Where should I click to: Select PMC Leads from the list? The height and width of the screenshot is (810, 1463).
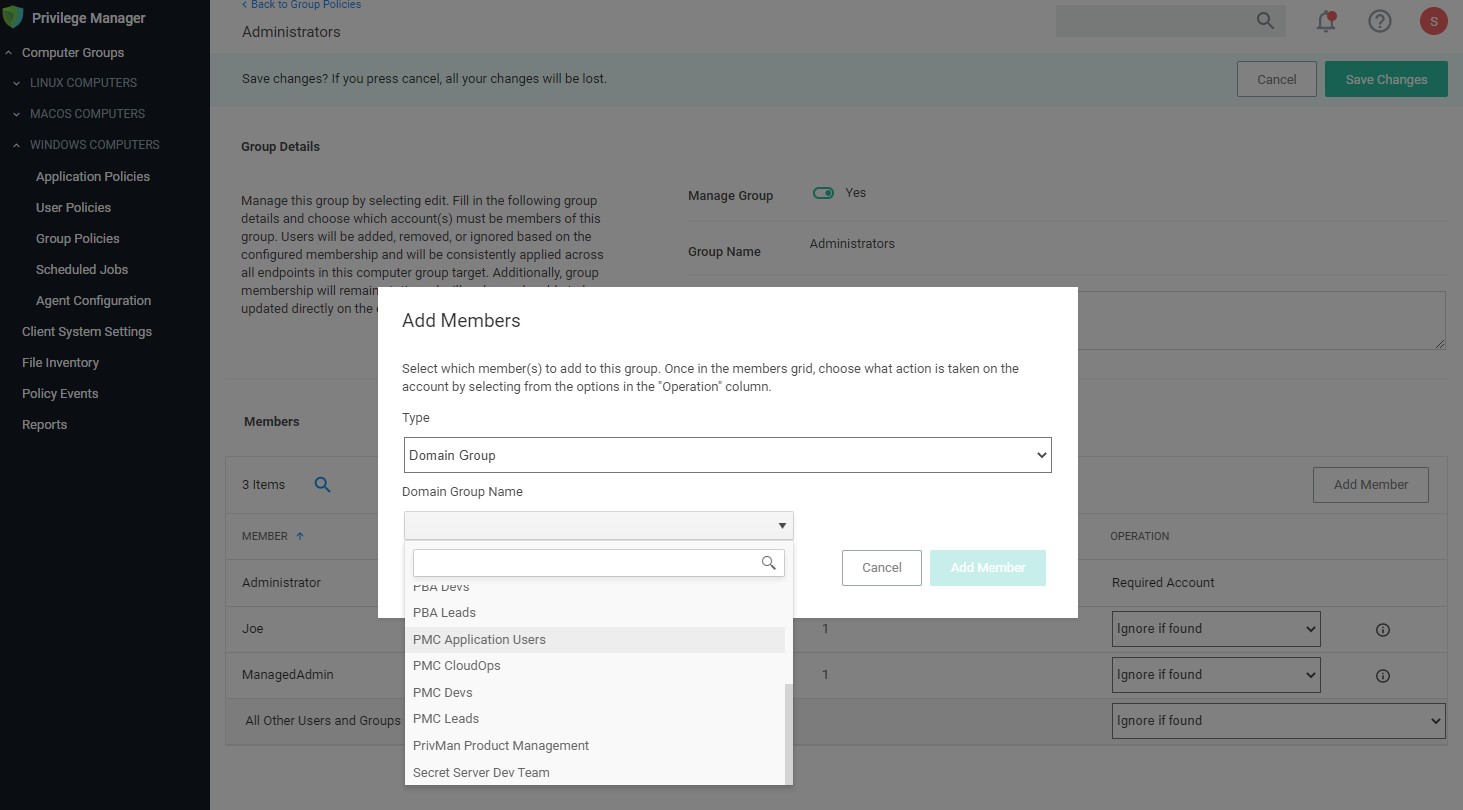click(x=595, y=719)
